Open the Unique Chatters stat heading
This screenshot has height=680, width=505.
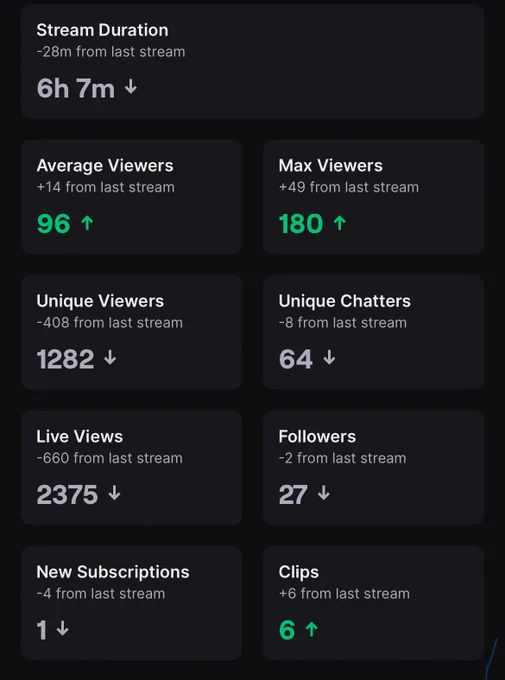(344, 301)
